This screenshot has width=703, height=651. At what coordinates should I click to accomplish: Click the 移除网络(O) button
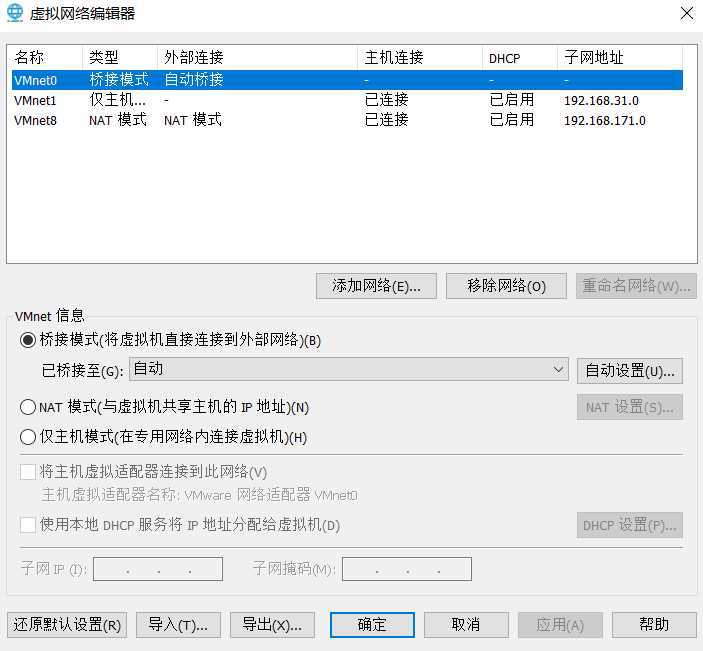pos(506,286)
